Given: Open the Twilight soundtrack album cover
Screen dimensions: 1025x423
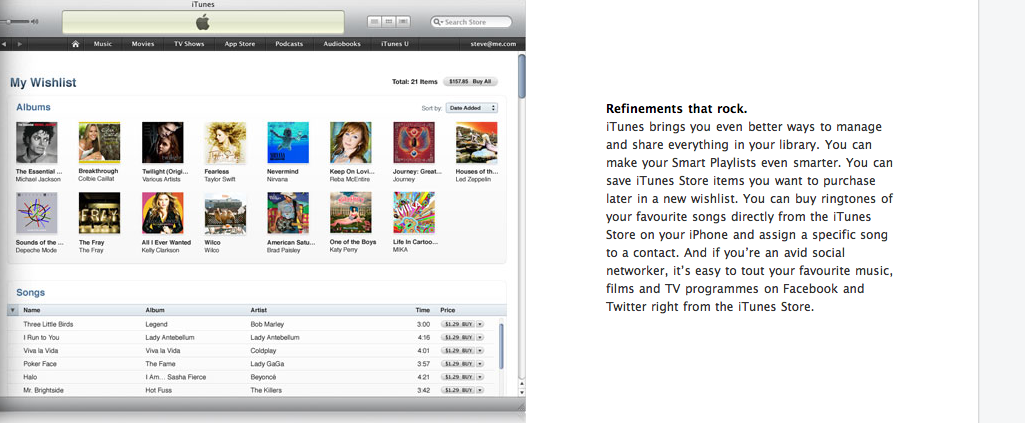Looking at the screenshot, I should [x=163, y=142].
